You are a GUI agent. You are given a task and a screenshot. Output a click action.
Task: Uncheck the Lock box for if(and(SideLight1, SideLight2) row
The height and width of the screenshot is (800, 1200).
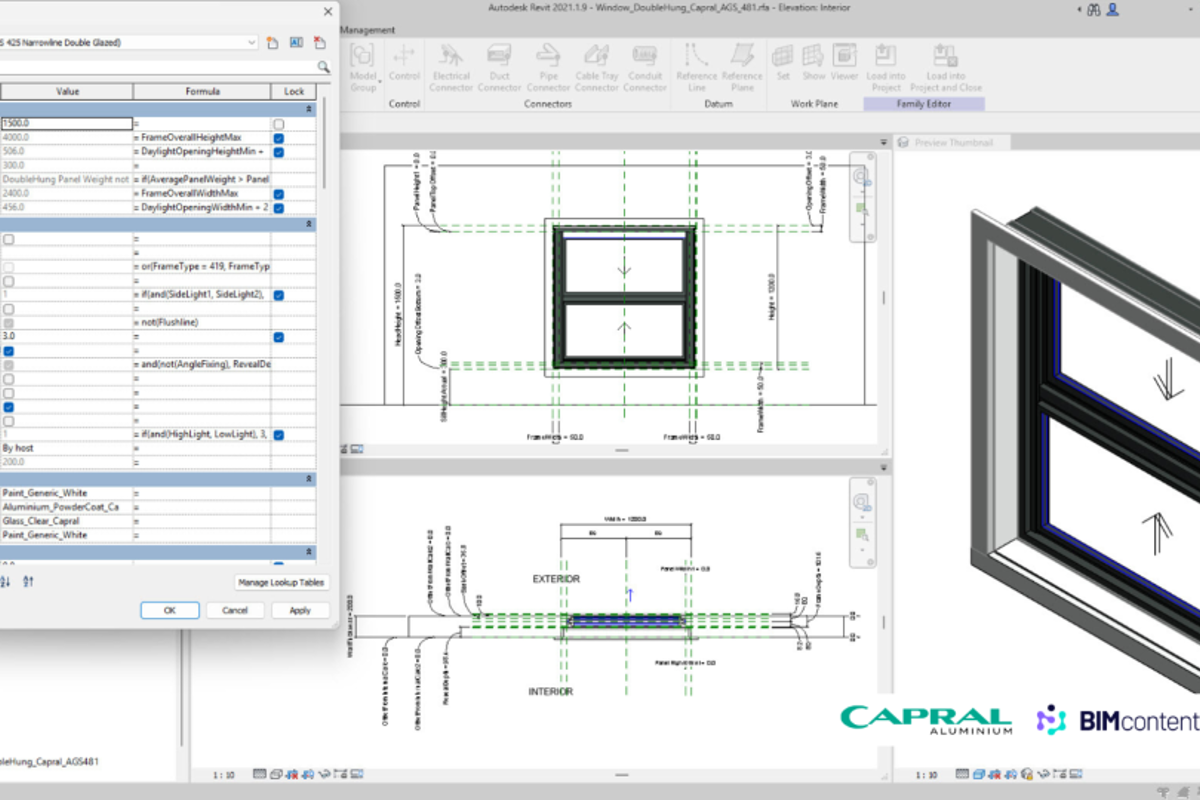(x=279, y=296)
